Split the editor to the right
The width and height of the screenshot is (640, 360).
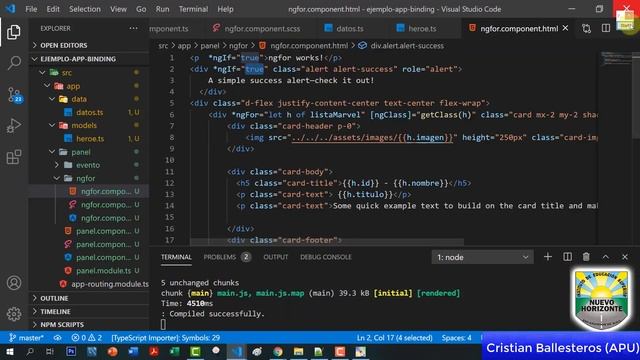pyautogui.click(x=606, y=28)
